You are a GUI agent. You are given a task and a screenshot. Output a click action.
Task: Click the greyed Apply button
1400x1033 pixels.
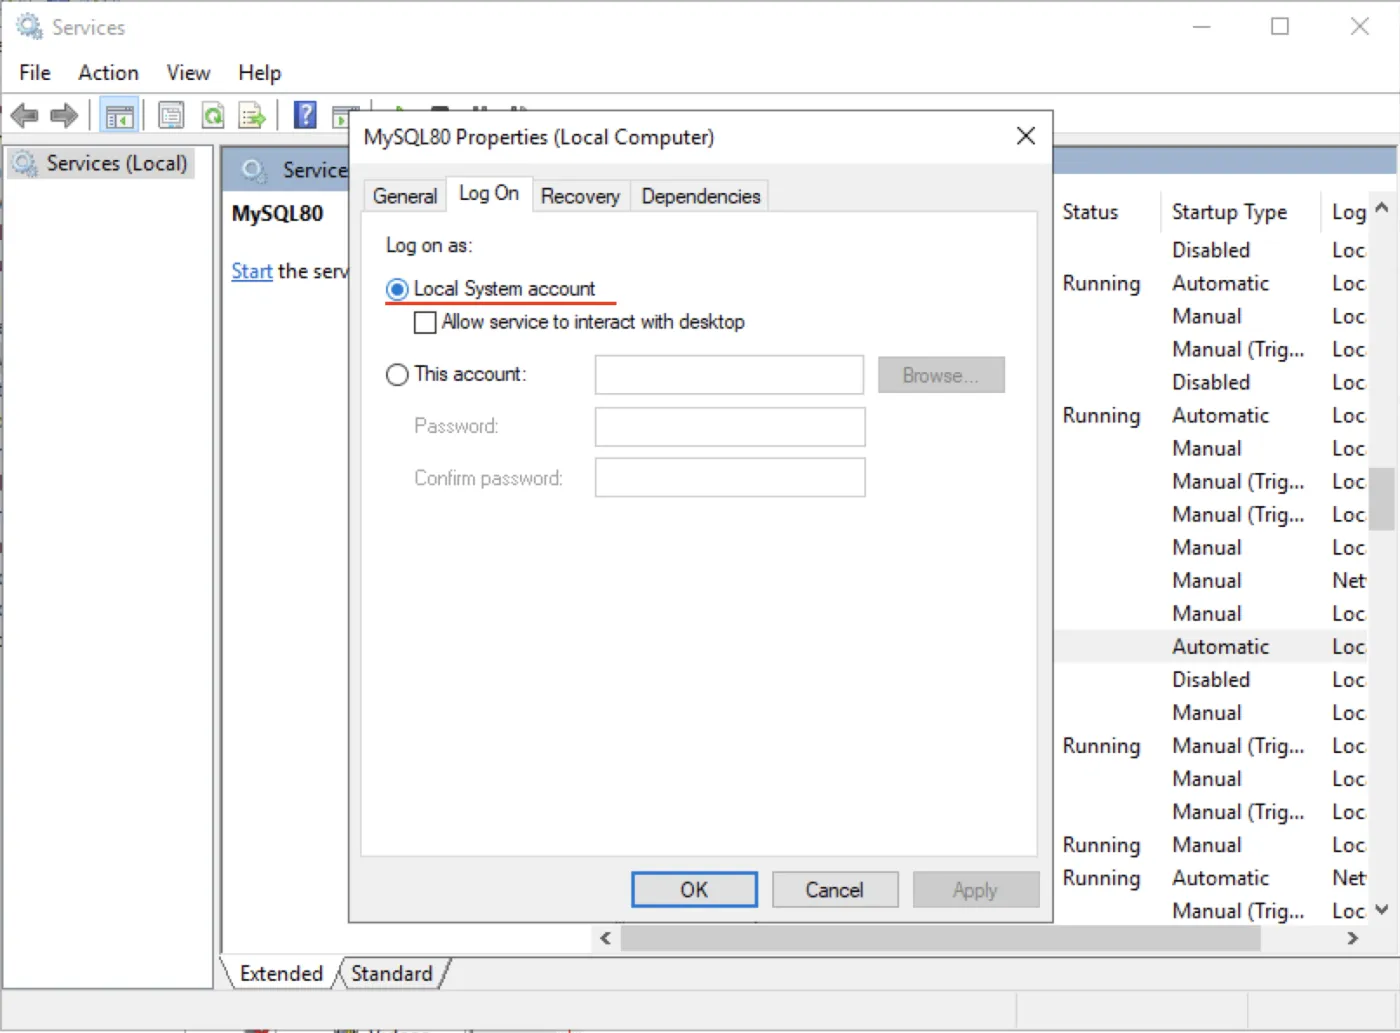(x=975, y=890)
